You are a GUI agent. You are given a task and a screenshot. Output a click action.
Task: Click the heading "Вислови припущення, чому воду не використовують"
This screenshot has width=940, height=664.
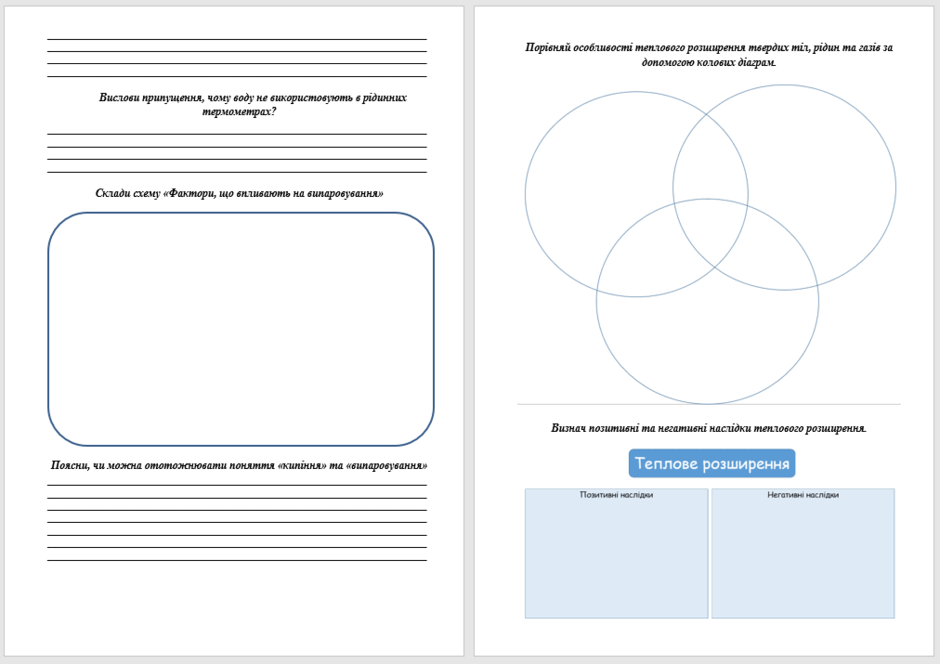[225, 98]
